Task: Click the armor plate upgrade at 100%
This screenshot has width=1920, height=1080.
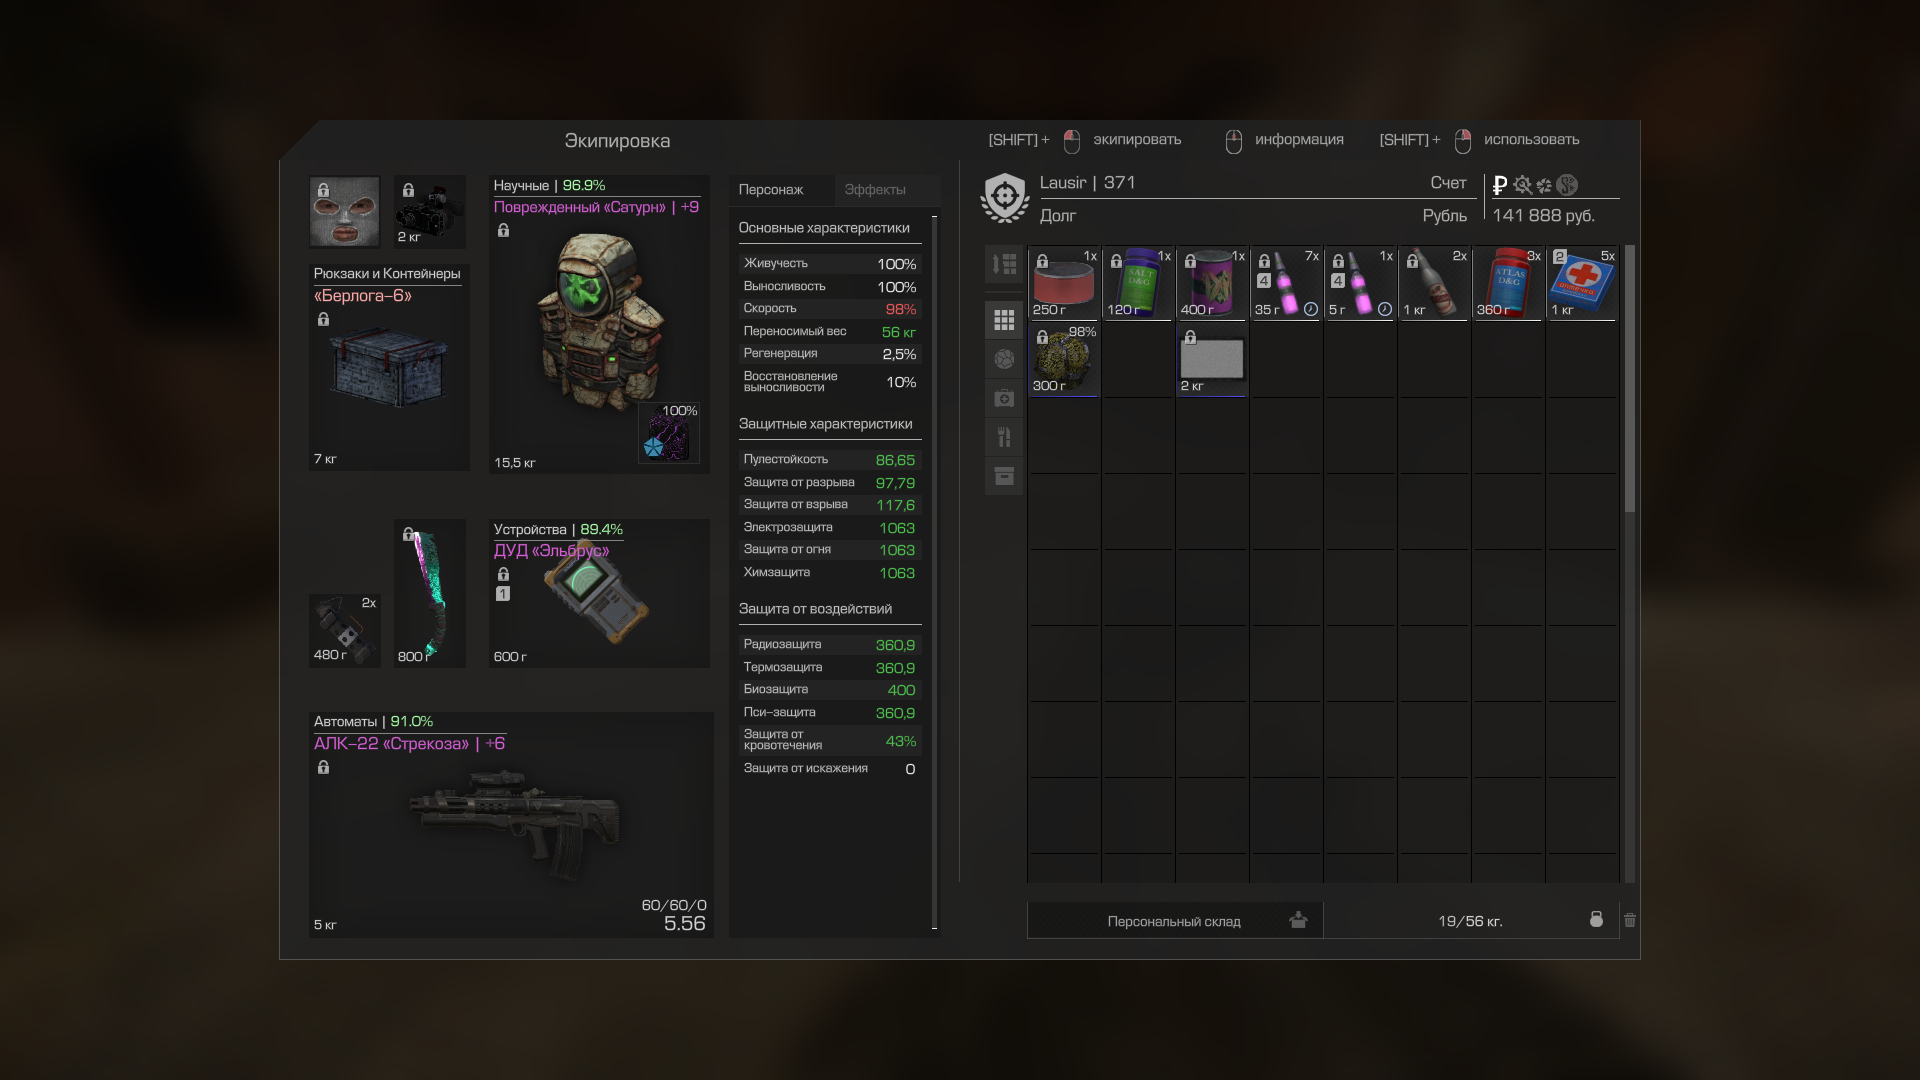Action: [669, 433]
